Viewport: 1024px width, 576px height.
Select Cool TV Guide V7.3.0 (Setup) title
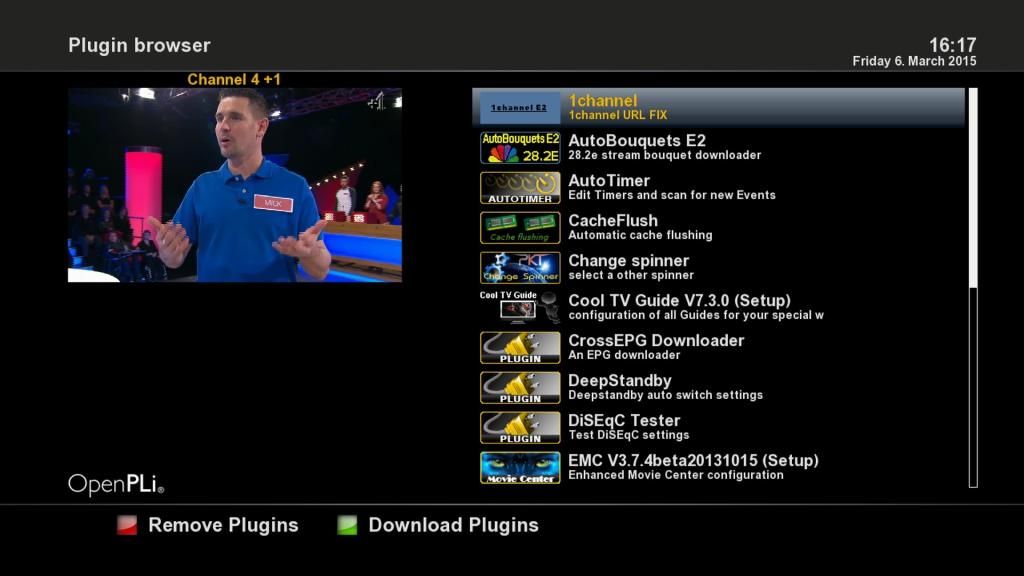click(679, 300)
